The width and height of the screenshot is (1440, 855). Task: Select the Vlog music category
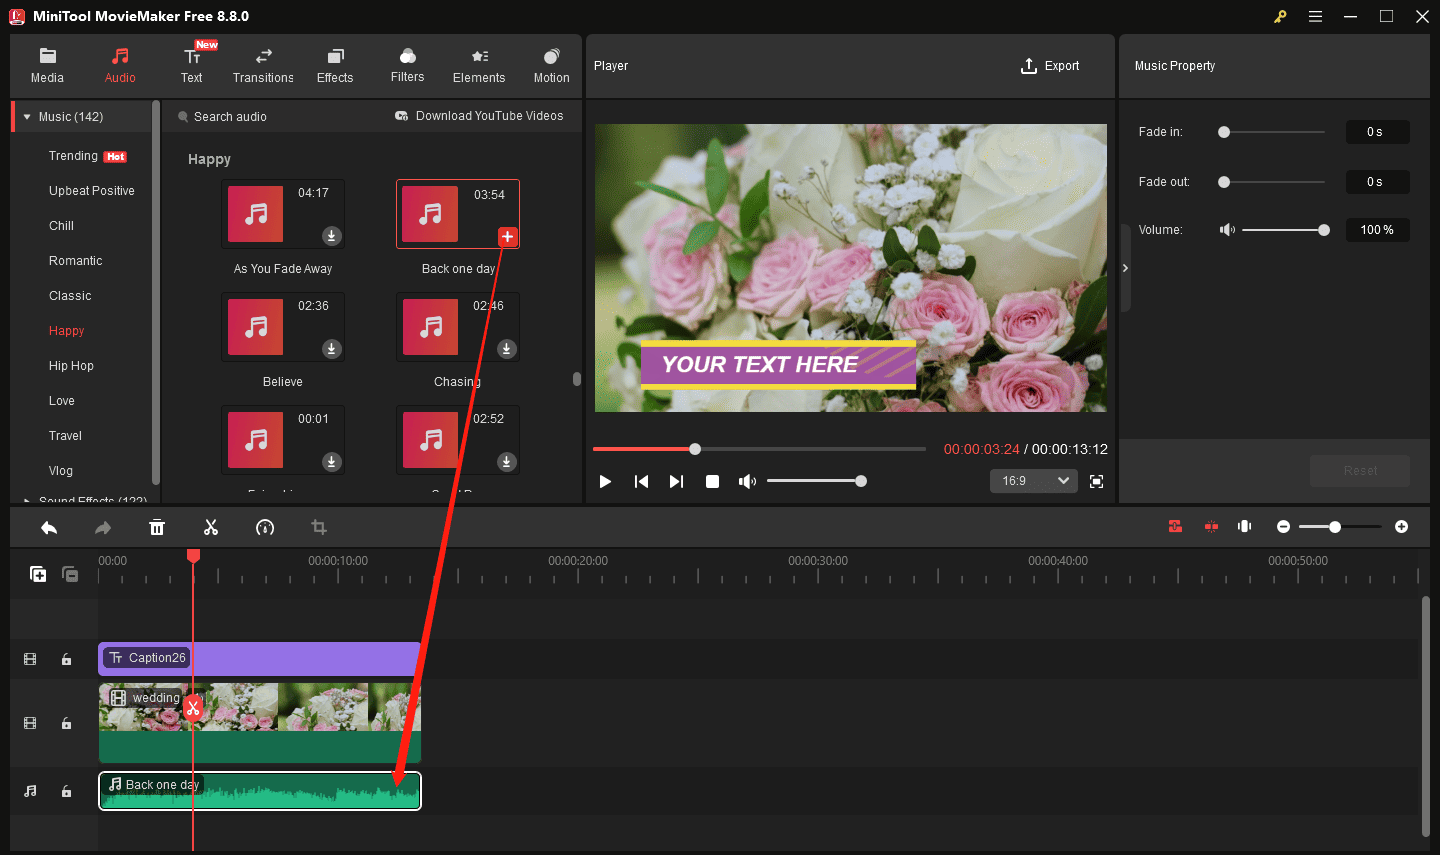60,471
